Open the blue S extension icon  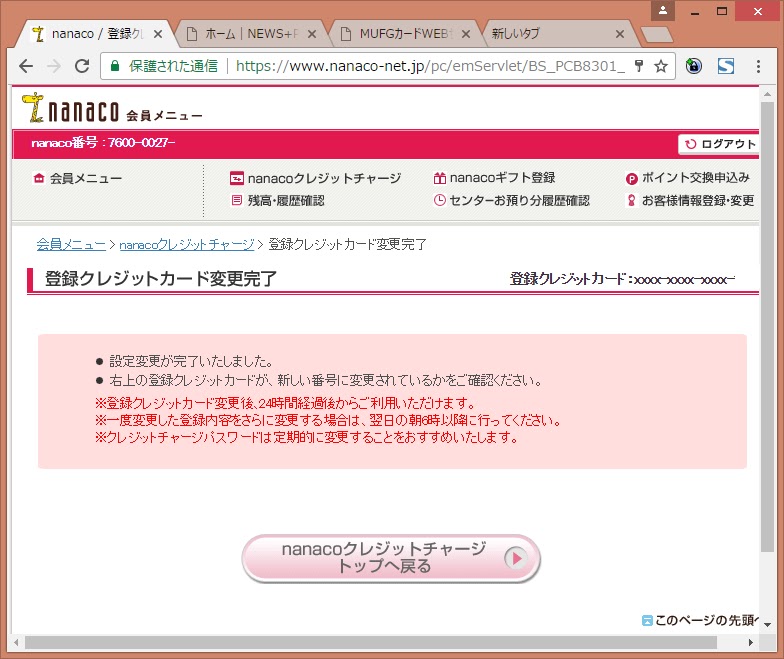point(726,66)
